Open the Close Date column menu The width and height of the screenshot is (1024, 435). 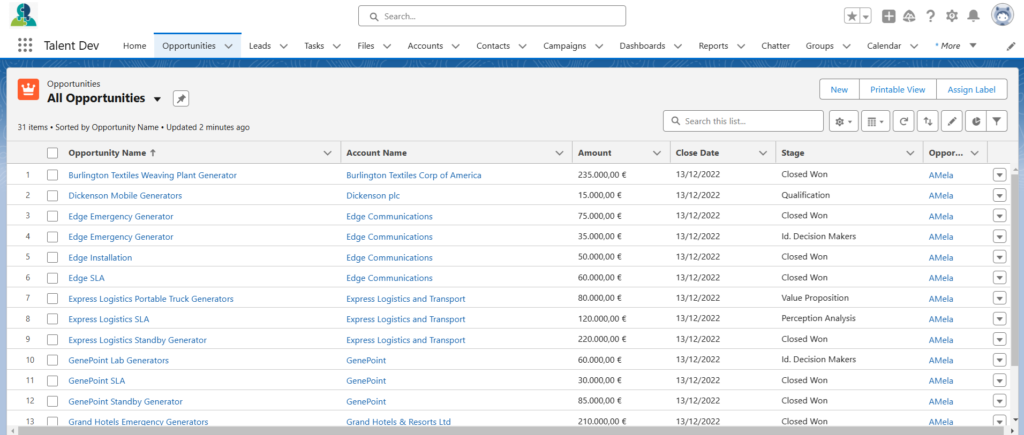(762, 153)
